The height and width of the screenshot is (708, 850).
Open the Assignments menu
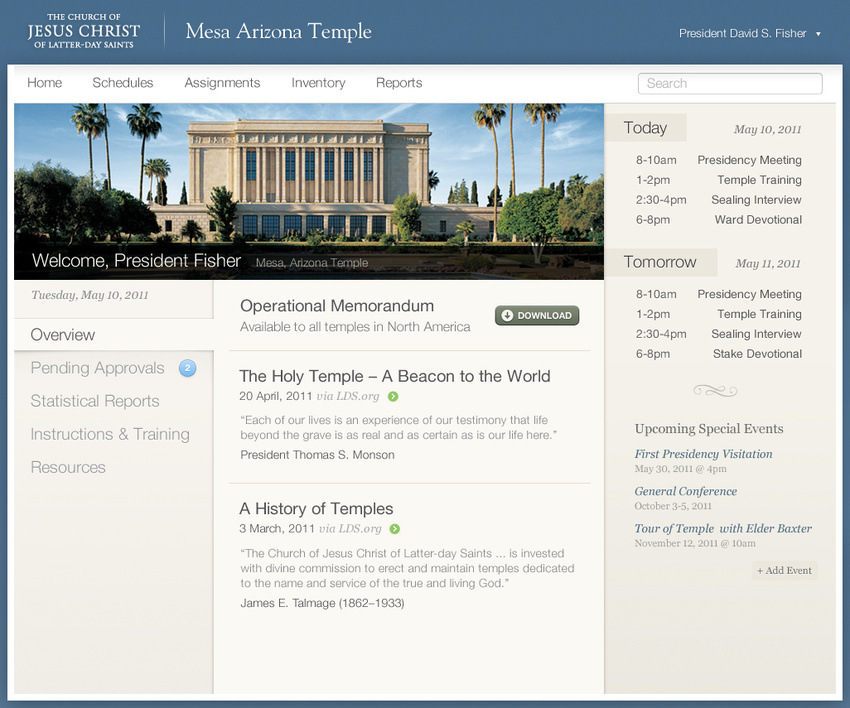pyautogui.click(x=222, y=83)
